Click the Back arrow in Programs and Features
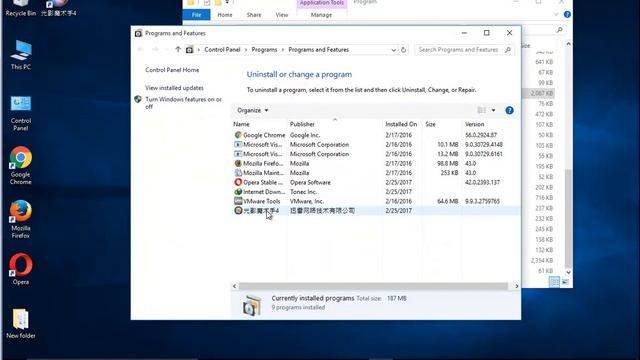 coord(140,49)
